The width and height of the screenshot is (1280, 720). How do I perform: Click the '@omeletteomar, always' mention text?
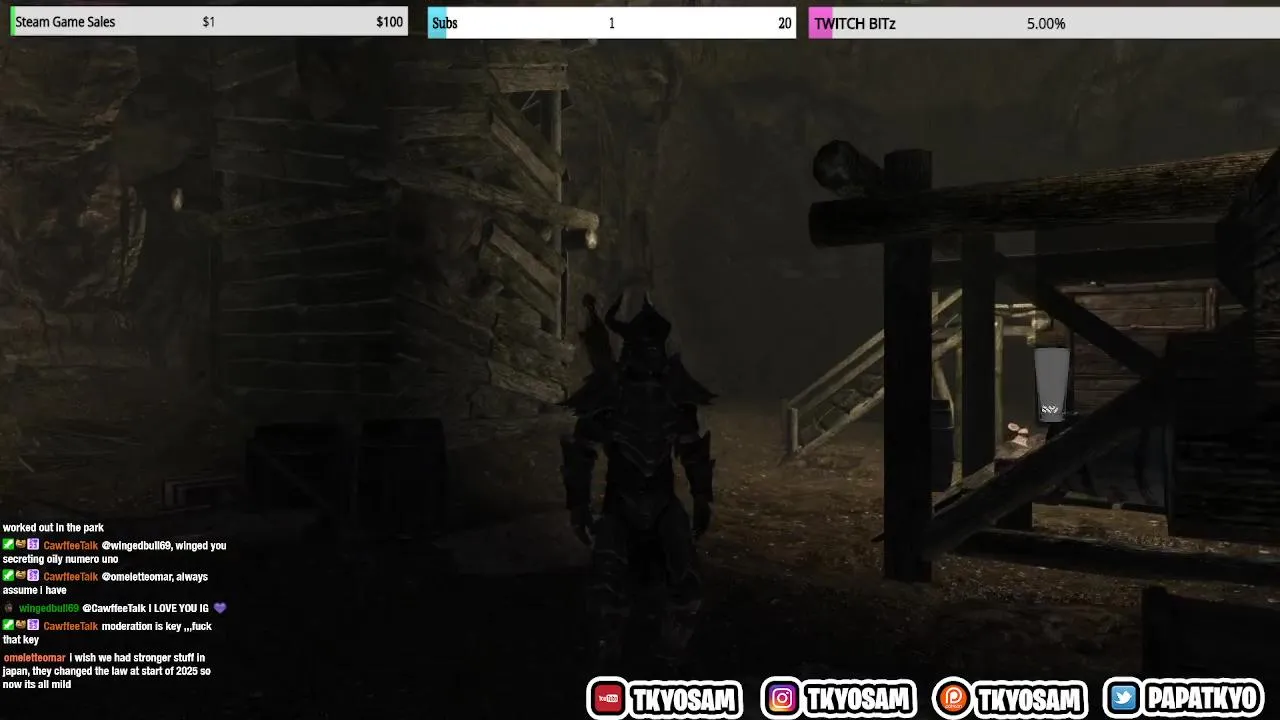(155, 577)
